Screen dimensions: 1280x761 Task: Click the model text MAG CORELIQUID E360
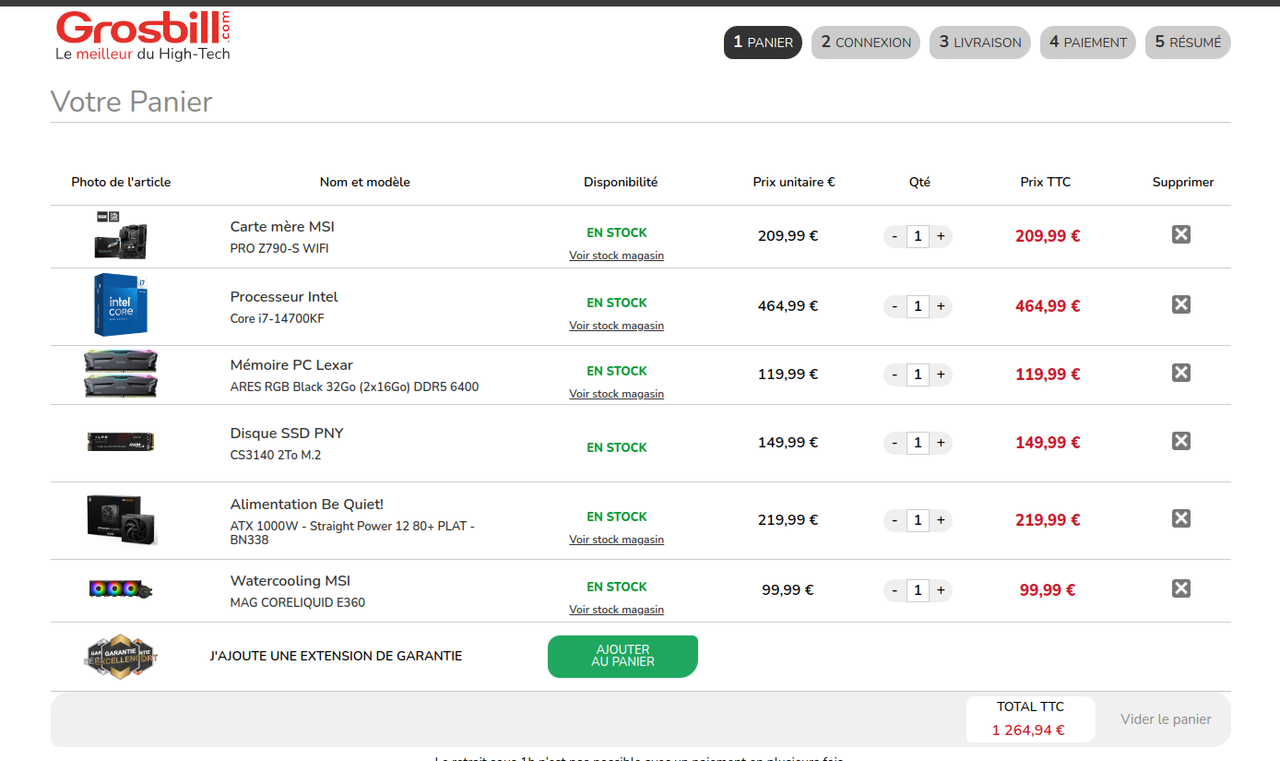pos(297,603)
